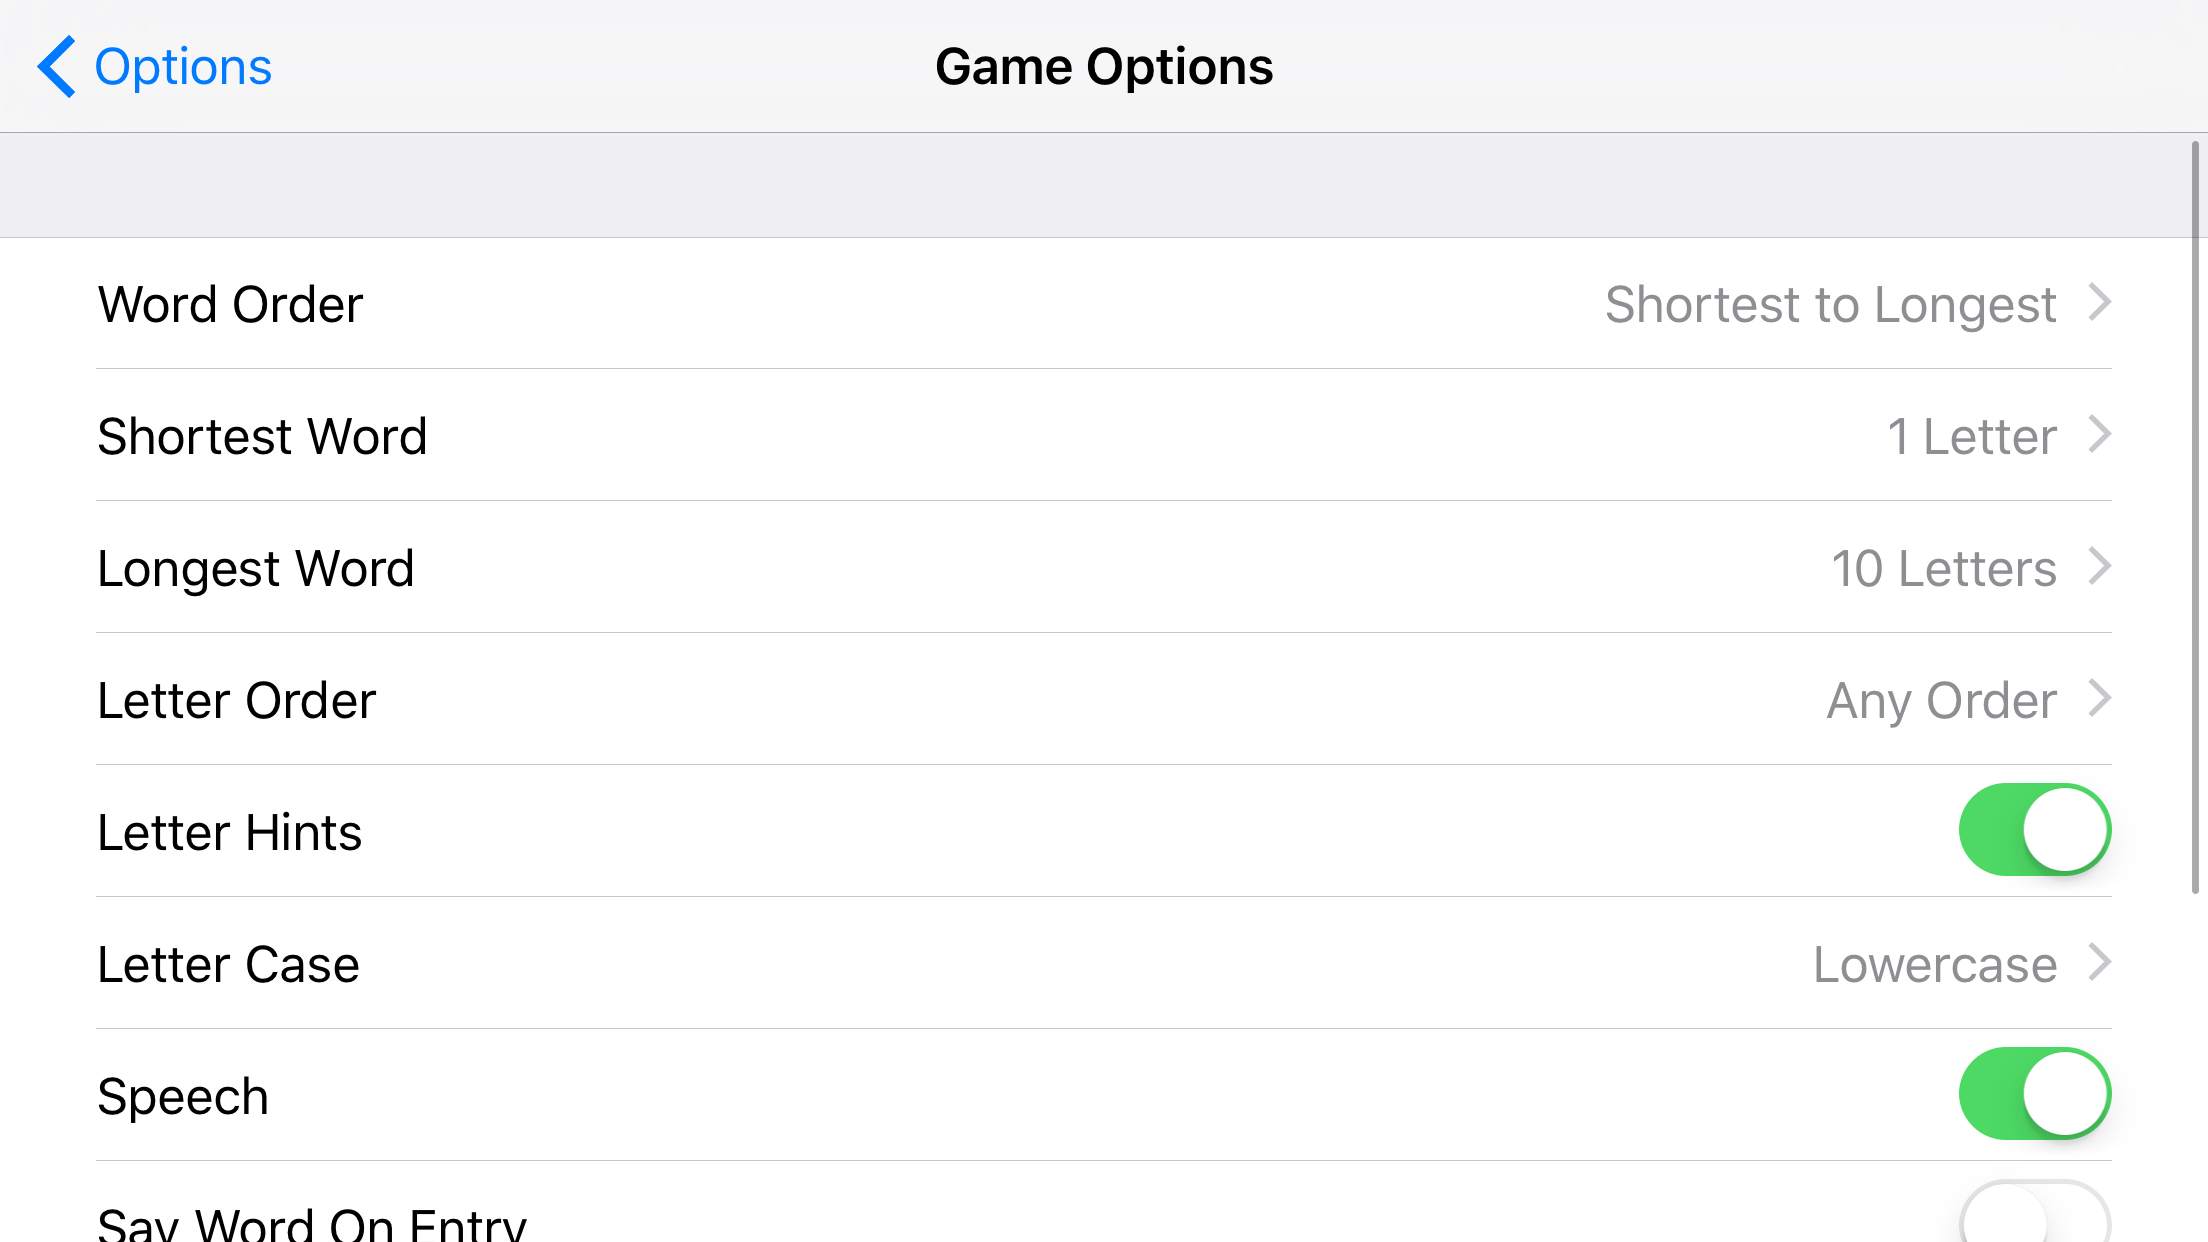Tap the Lowercase value text
Viewport: 2208px width, 1242px height.
pos(1934,964)
